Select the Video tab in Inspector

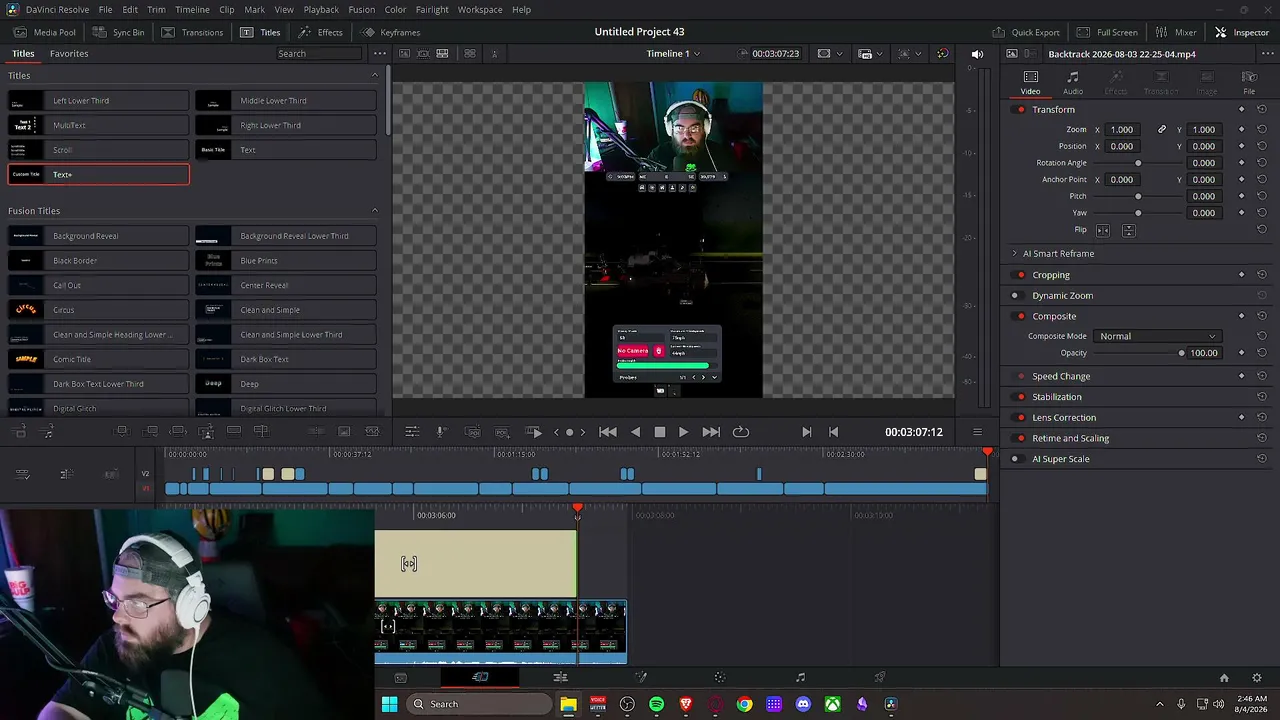[x=1030, y=83]
